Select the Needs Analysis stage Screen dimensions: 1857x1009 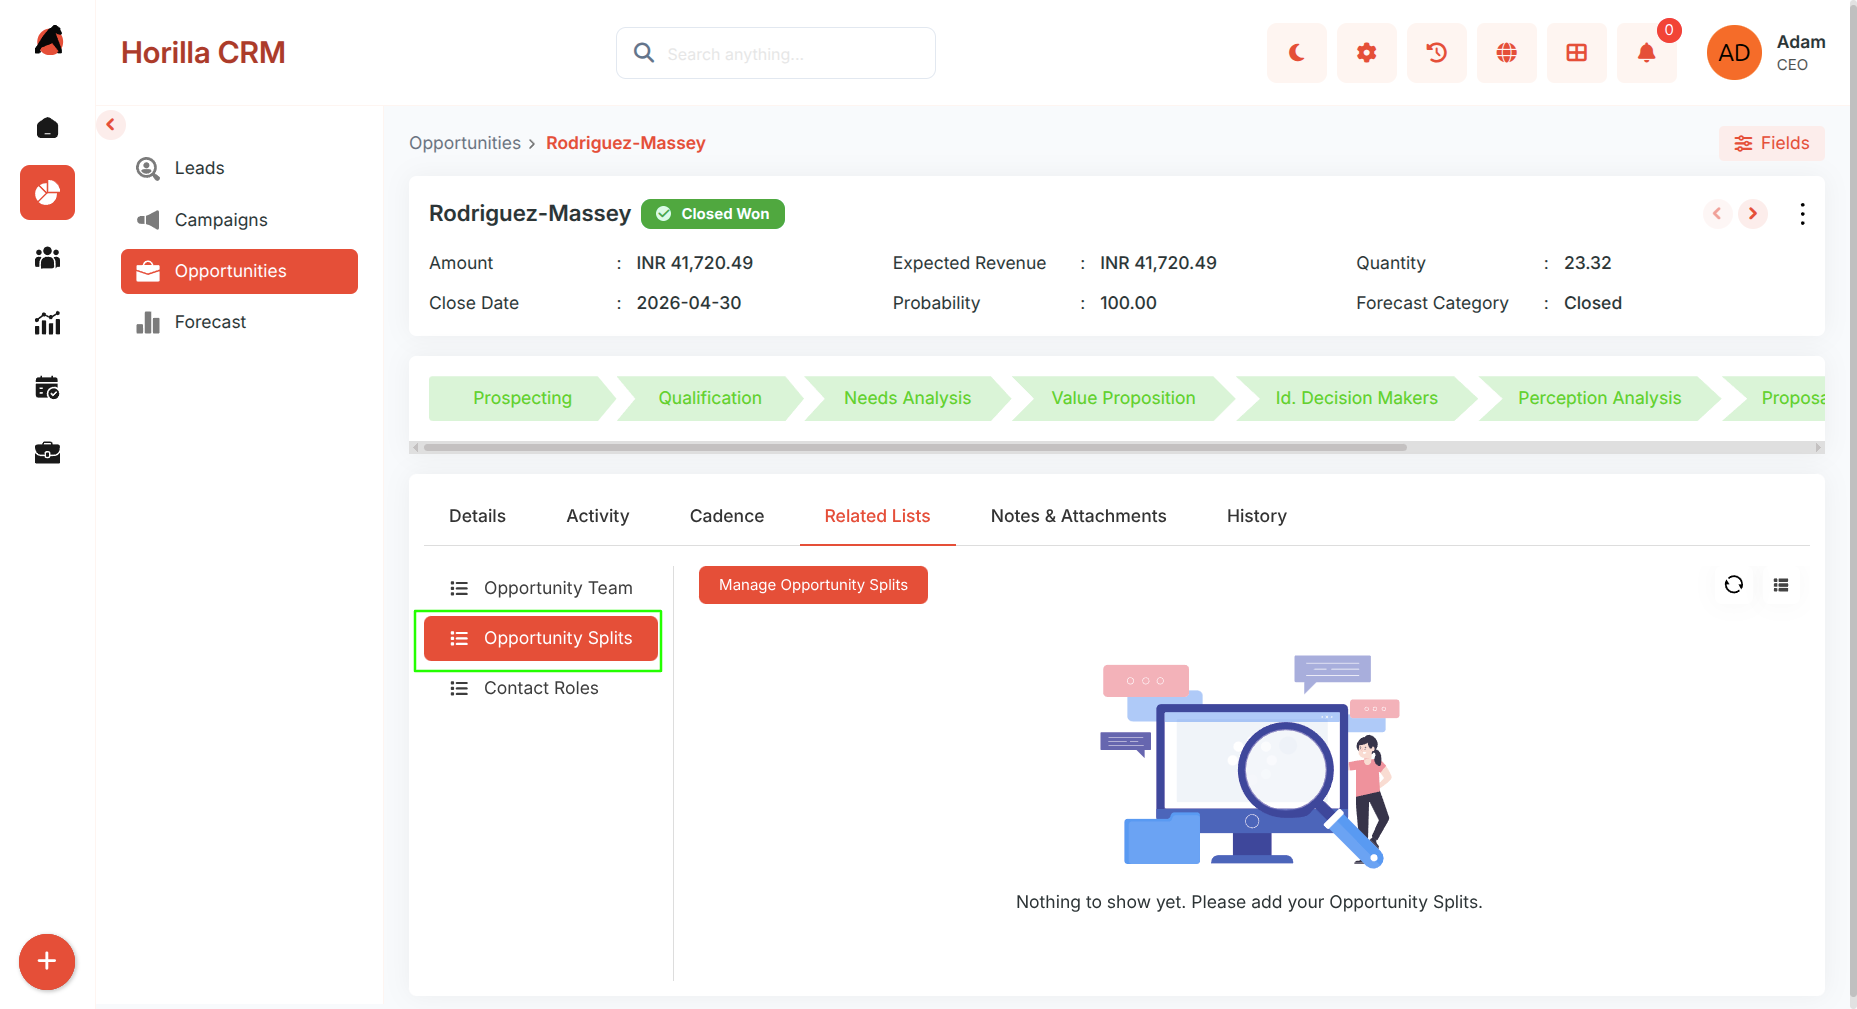907,398
